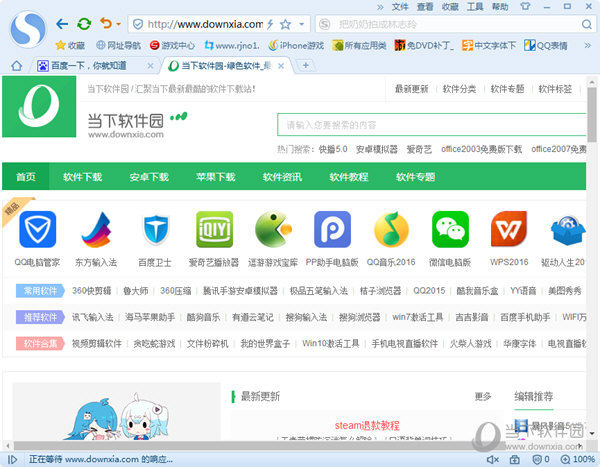Click the steam退款教程 red headline
600x467 pixels.
367,426
